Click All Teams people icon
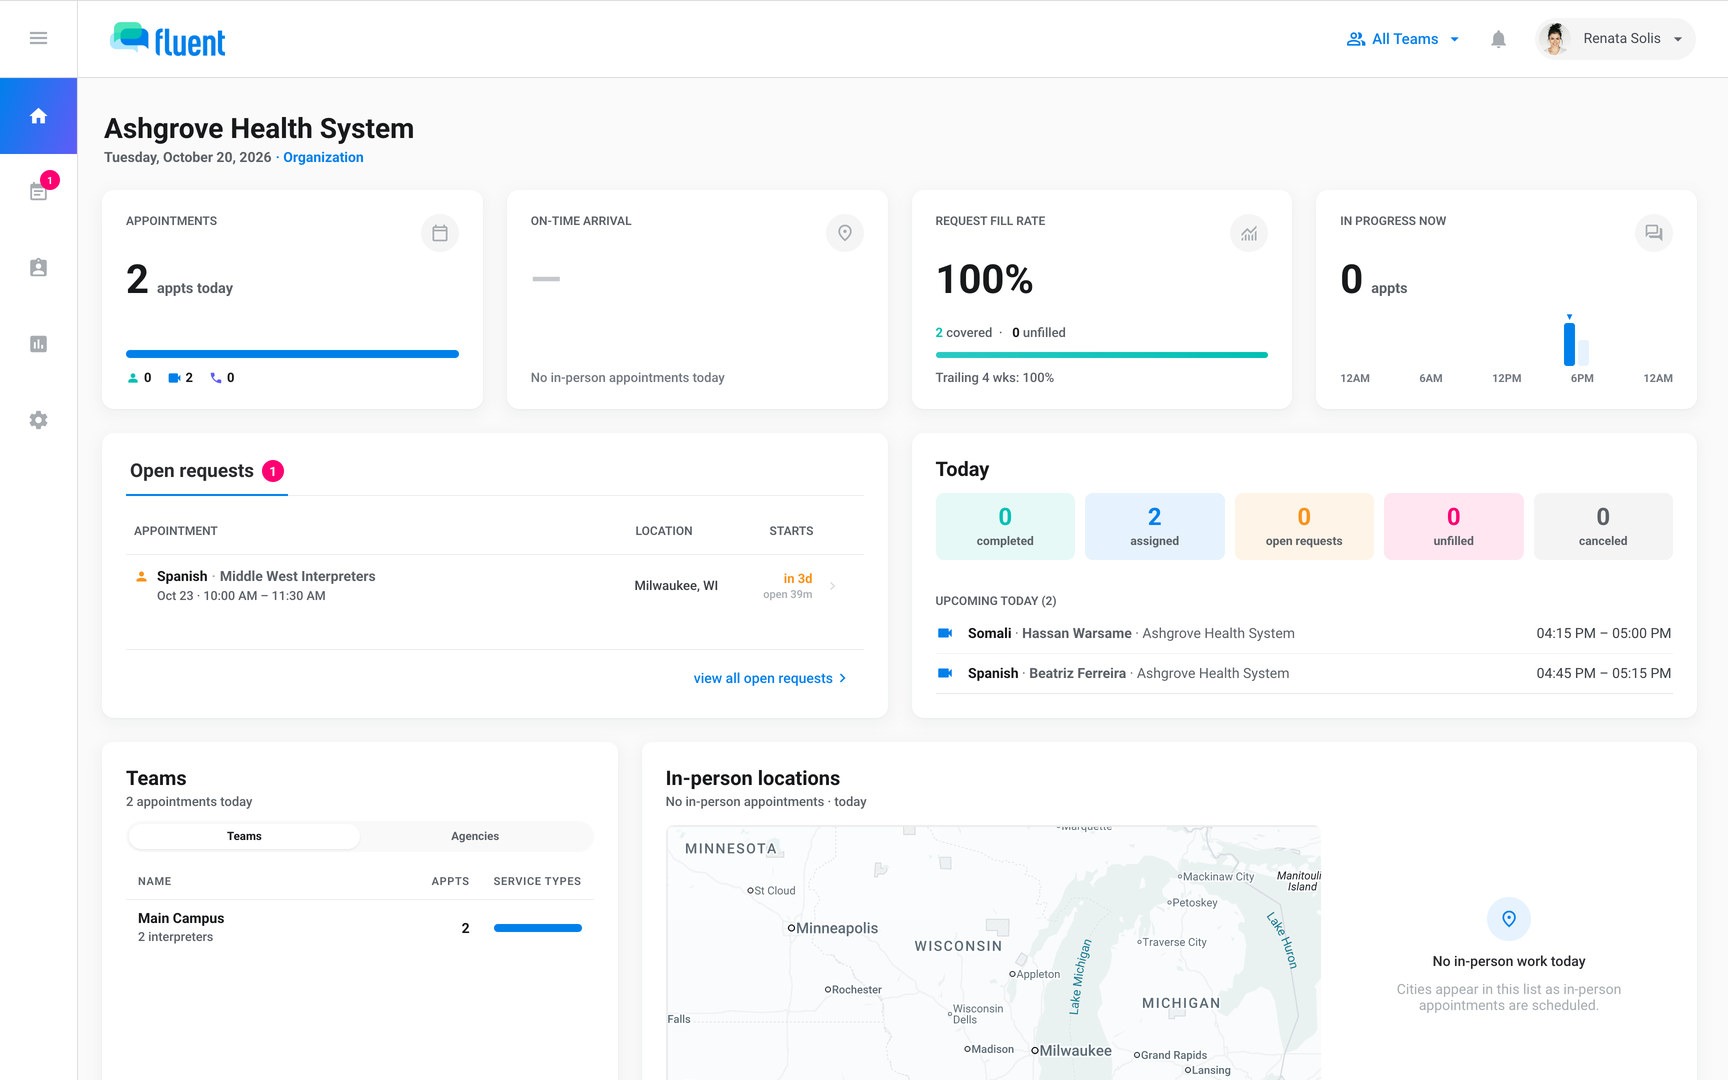 click(x=1356, y=39)
